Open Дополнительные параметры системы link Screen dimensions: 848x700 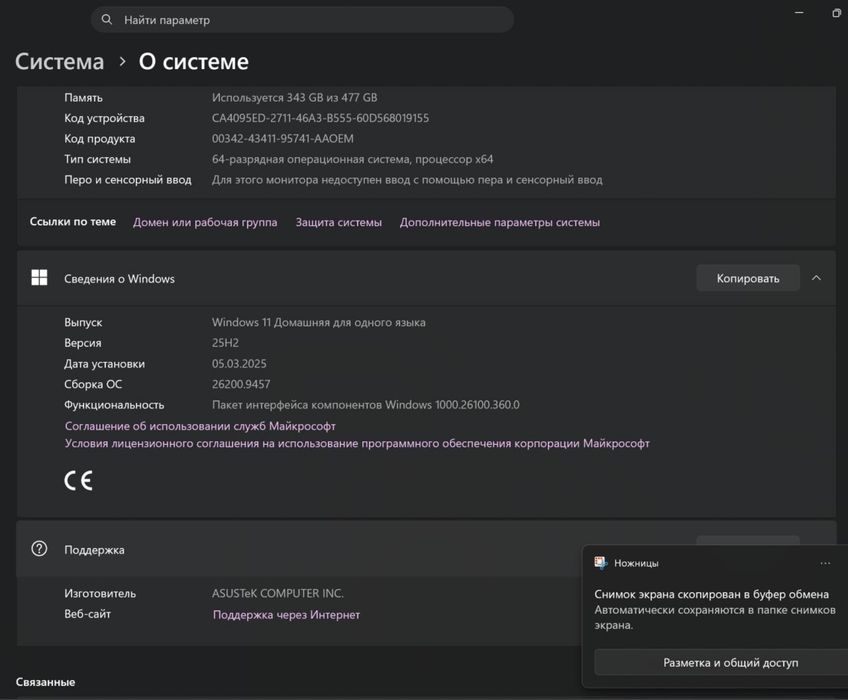click(x=500, y=222)
